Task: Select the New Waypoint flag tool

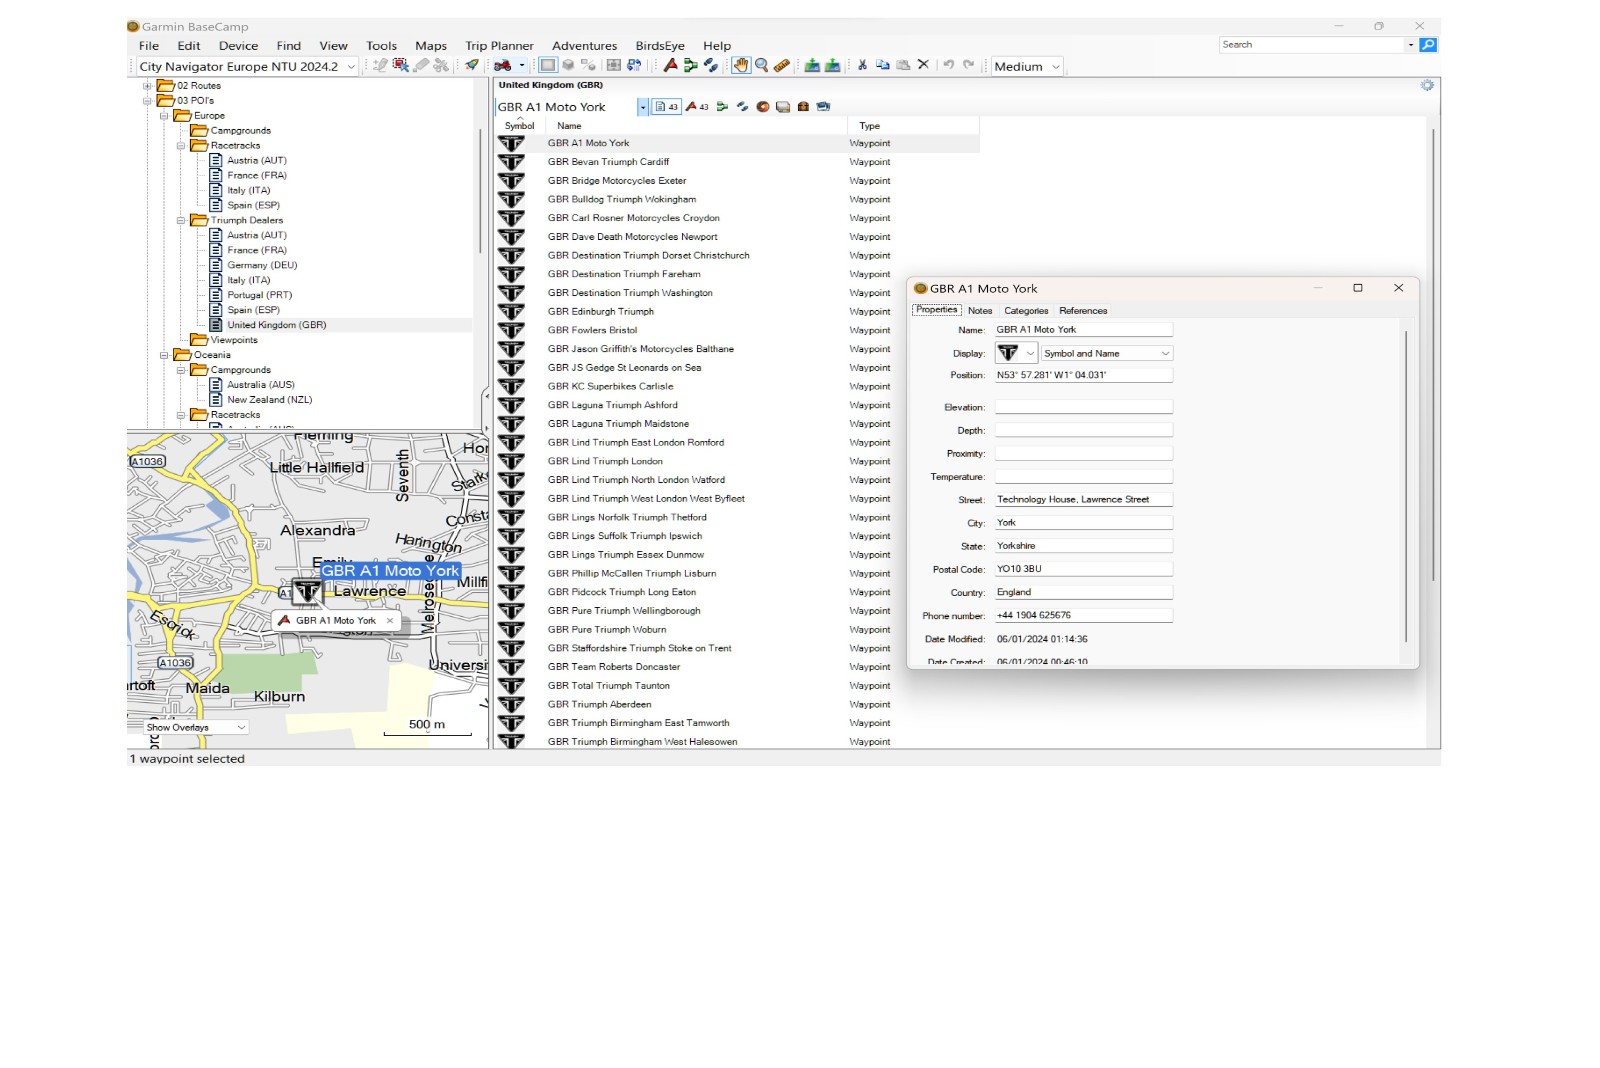Action: [670, 66]
